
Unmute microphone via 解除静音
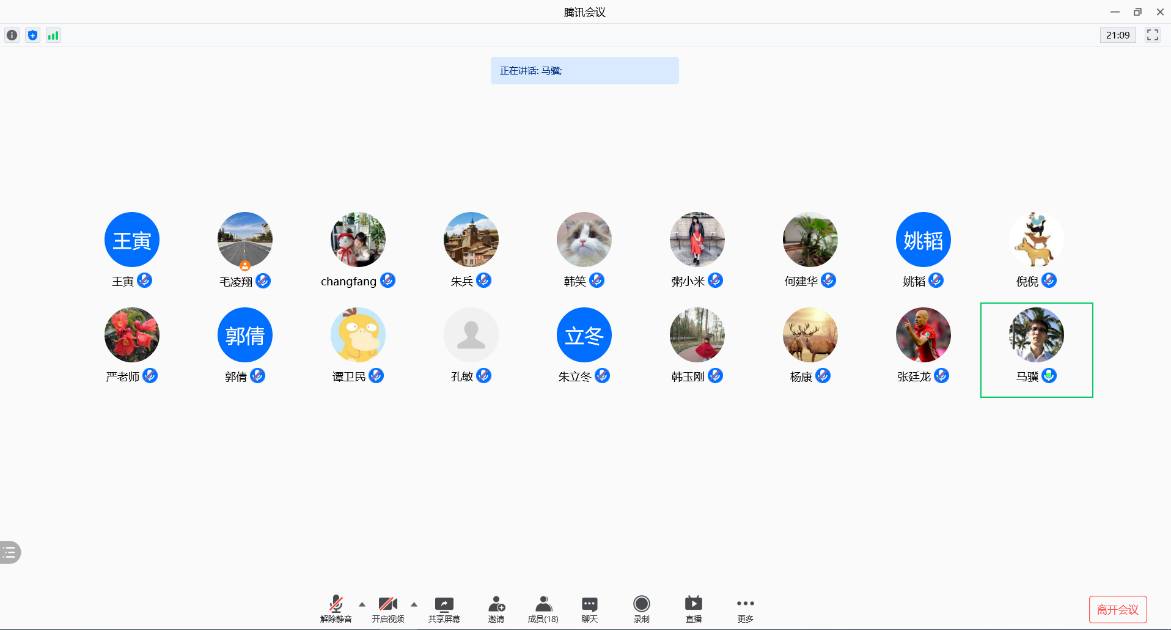tap(336, 605)
